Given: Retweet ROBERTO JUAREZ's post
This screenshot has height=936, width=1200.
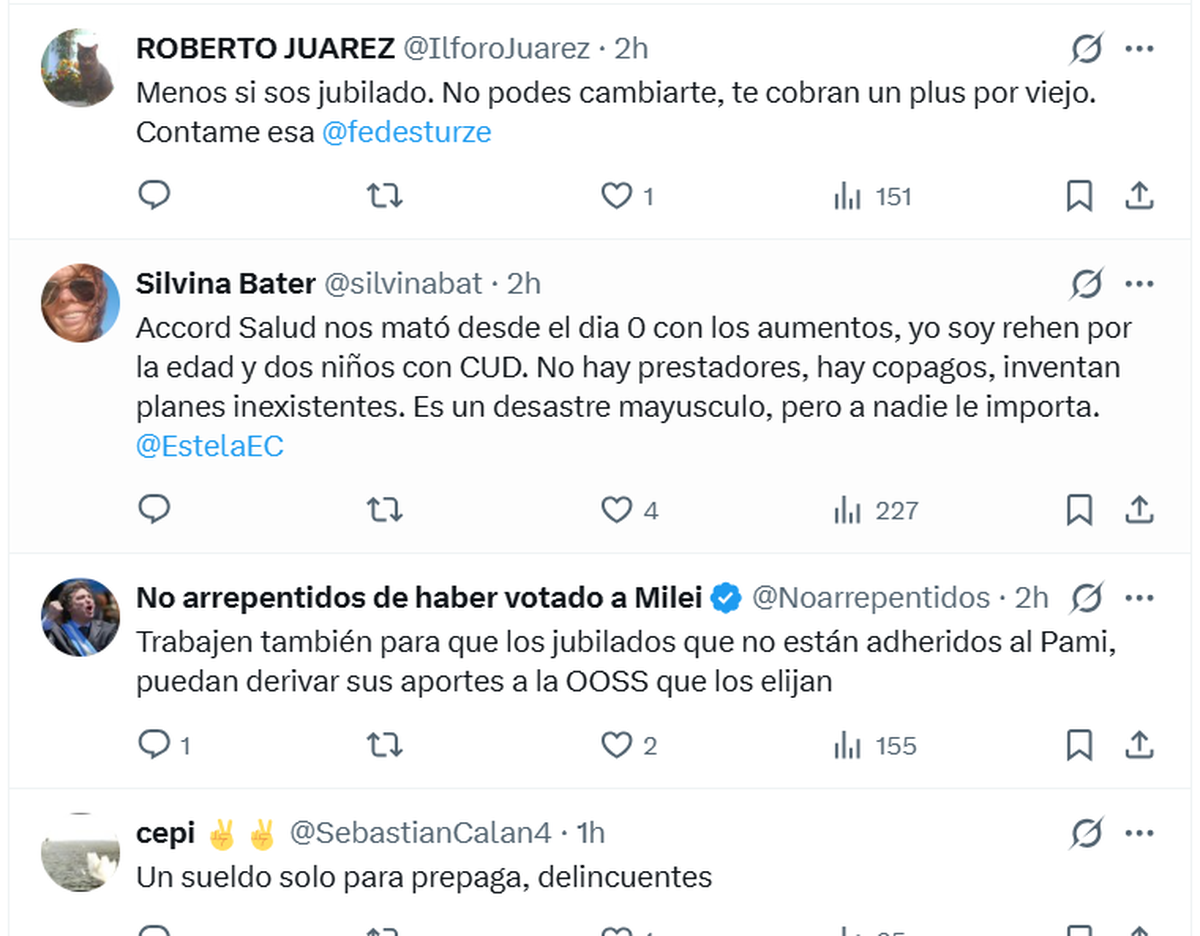Looking at the screenshot, I should (384, 196).
